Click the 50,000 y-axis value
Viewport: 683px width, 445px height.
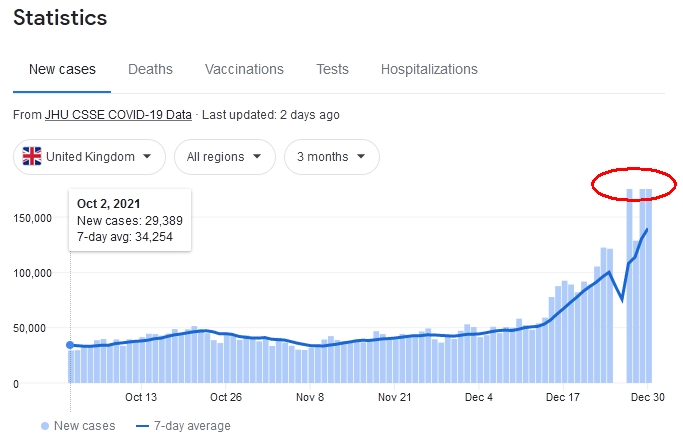tap(29, 328)
